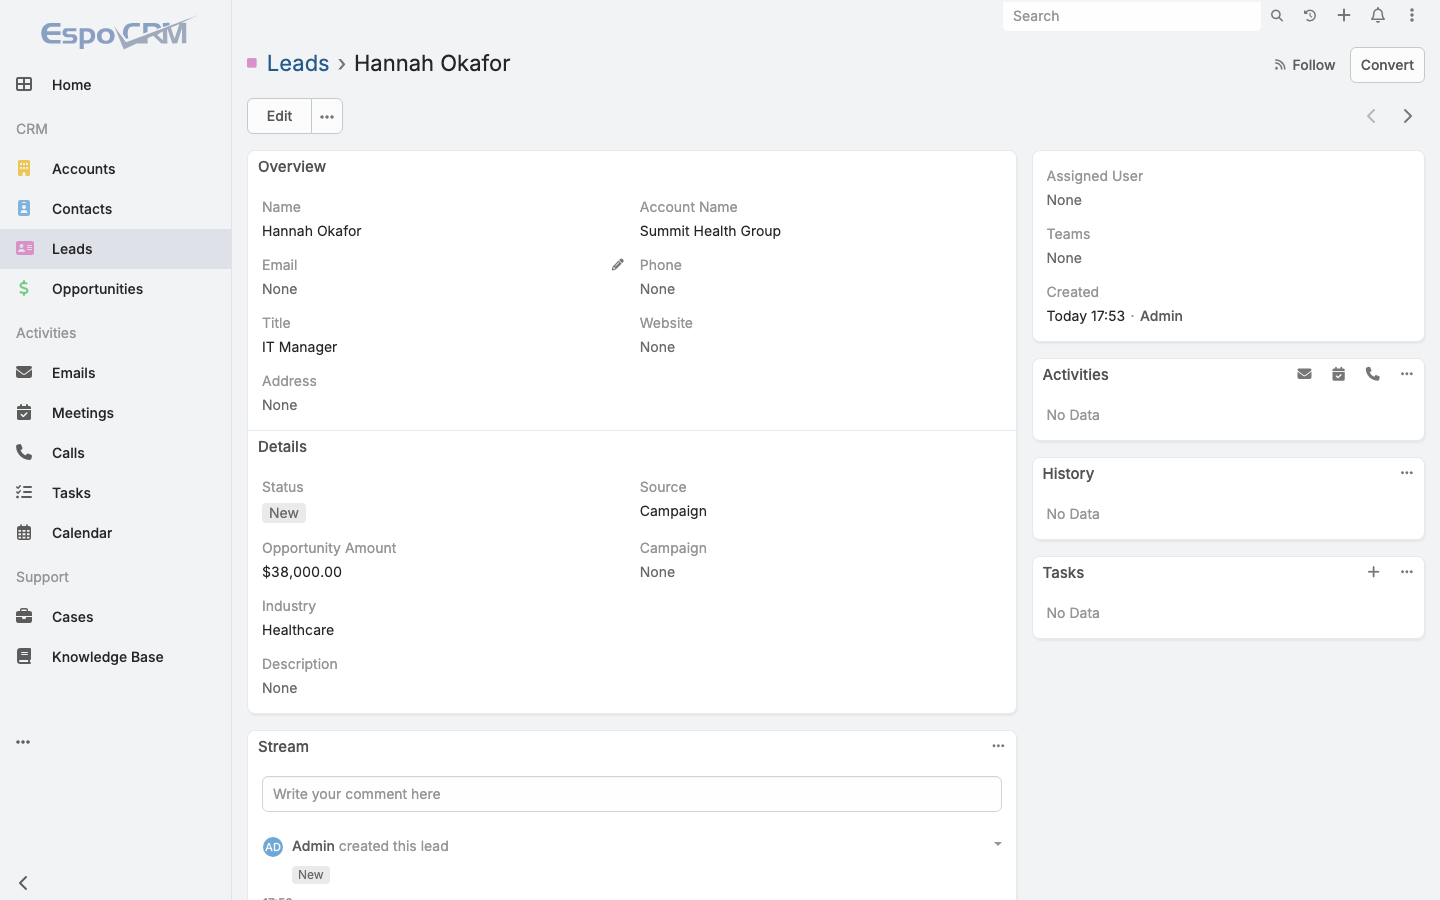The height and width of the screenshot is (900, 1440).
Task: Click the stream comment box
Action: click(632, 794)
